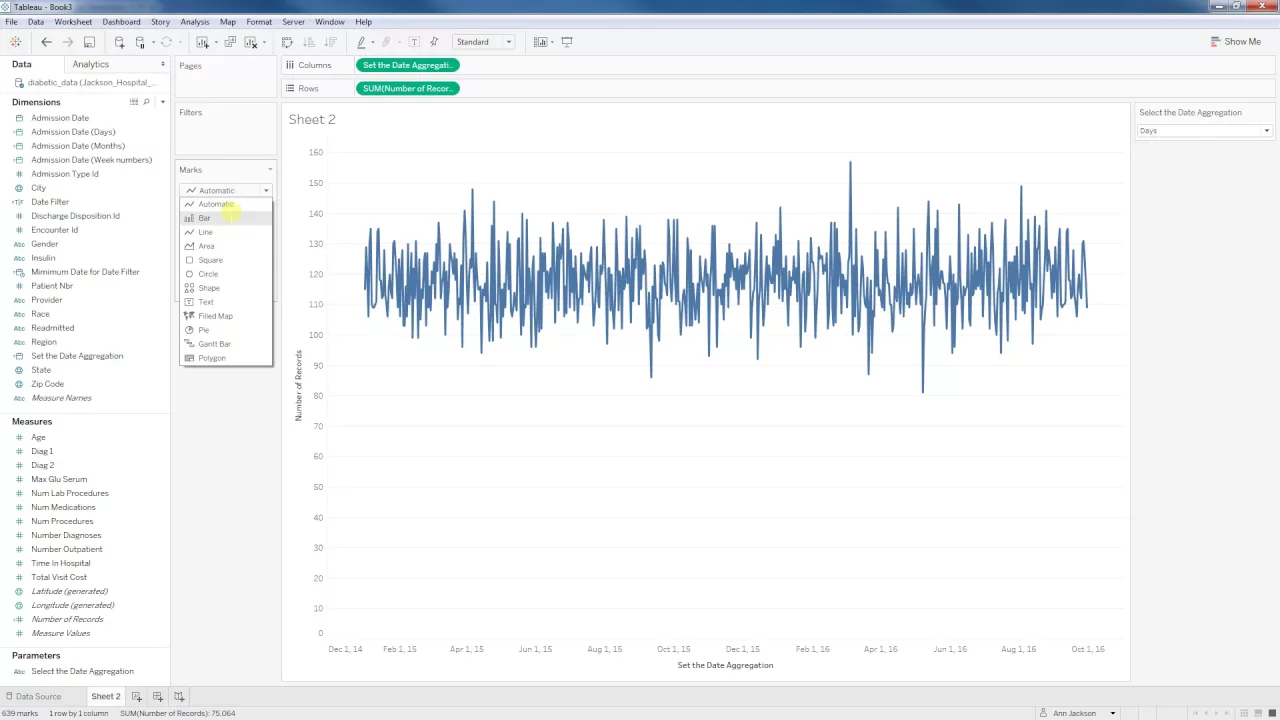This screenshot has width=1280, height=720.
Task: Swap rows and columns icon
Action: pyautogui.click(x=287, y=42)
